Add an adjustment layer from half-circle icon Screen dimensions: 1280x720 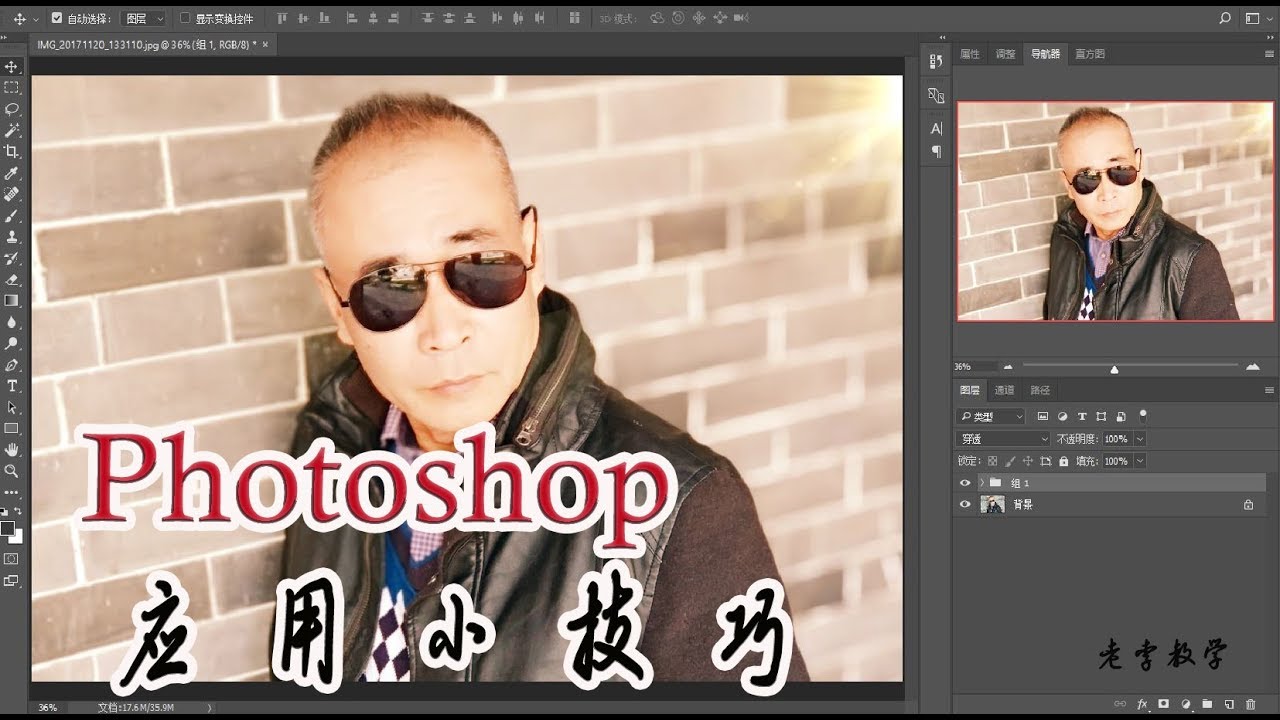click(x=1186, y=704)
